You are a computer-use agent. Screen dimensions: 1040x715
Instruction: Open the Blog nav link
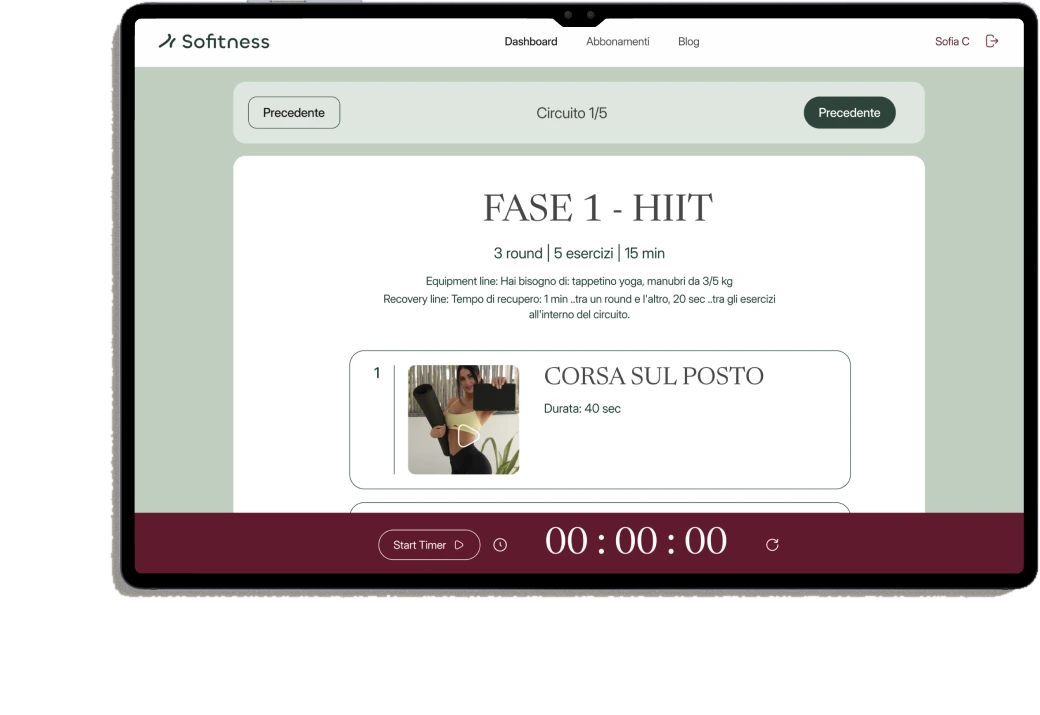tap(688, 41)
